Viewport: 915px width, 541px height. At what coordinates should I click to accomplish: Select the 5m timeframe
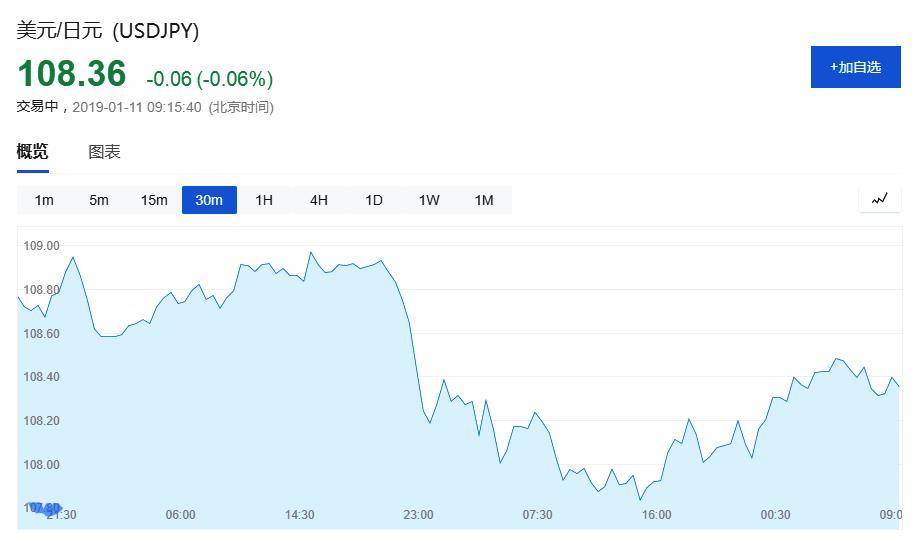(99, 200)
